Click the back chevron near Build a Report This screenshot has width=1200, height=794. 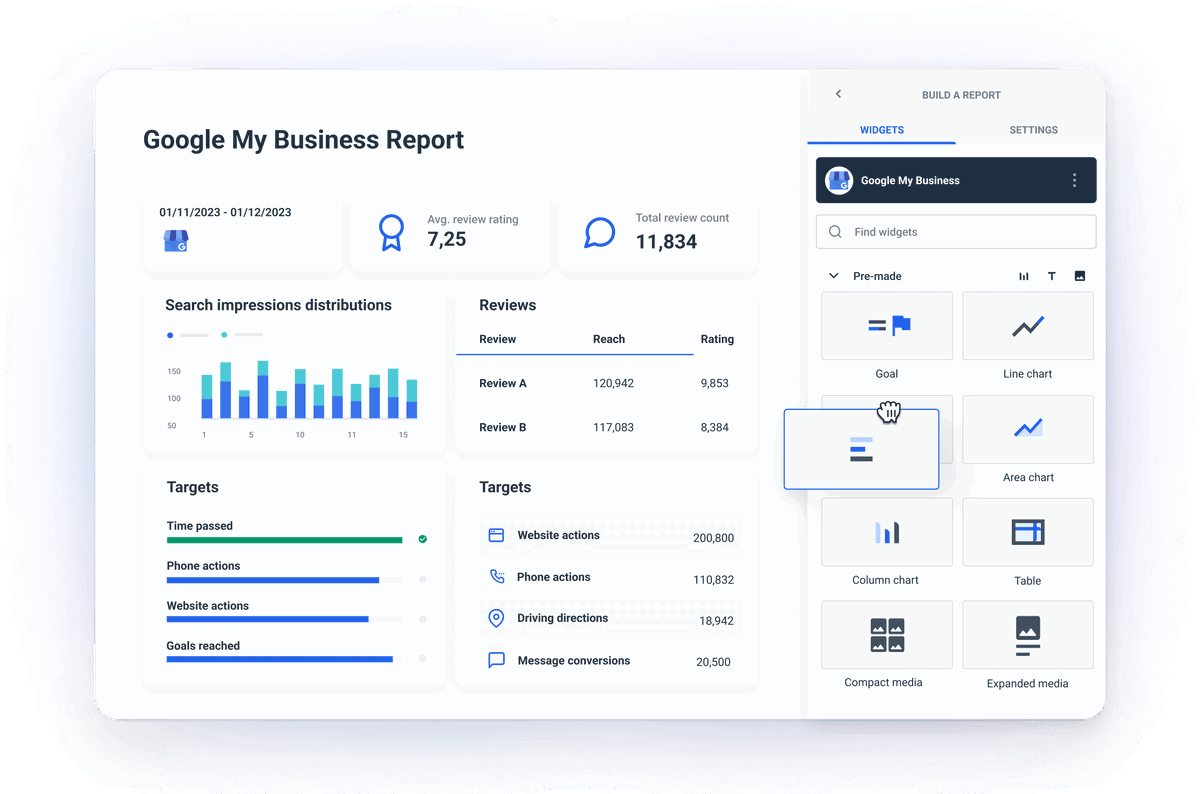coord(838,94)
